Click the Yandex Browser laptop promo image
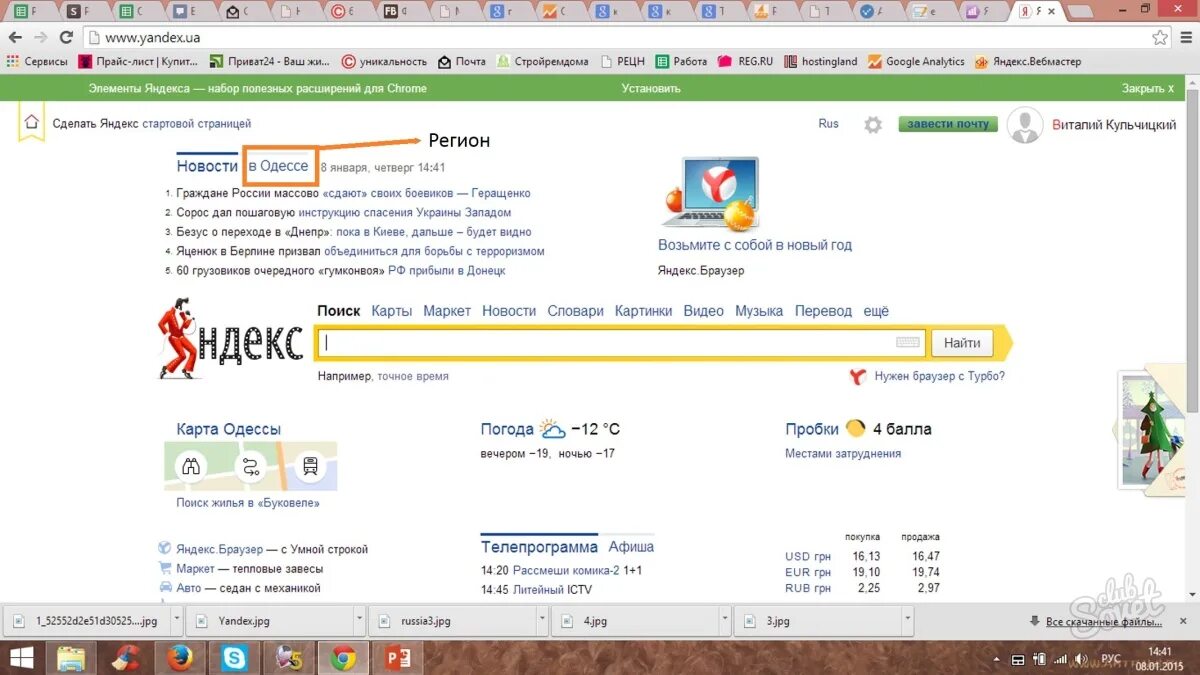1200x675 pixels. pyautogui.click(x=710, y=193)
